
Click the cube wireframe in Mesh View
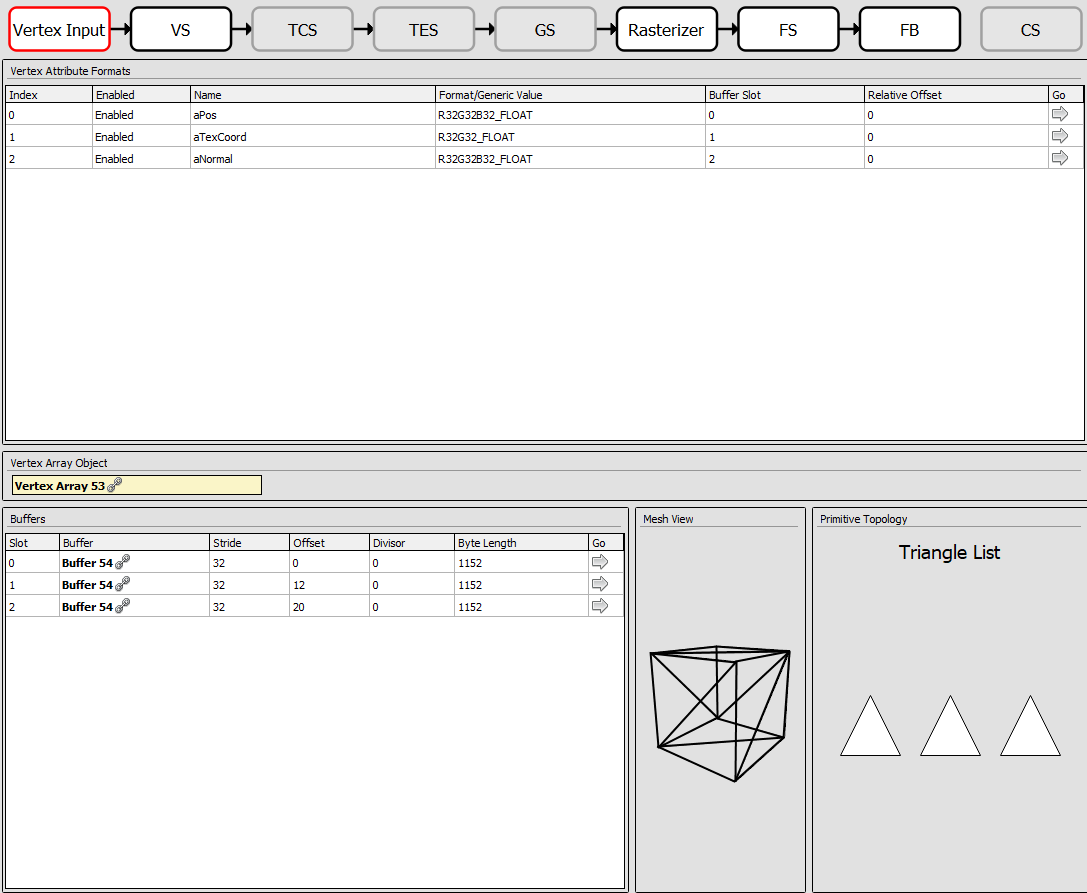pos(720,713)
